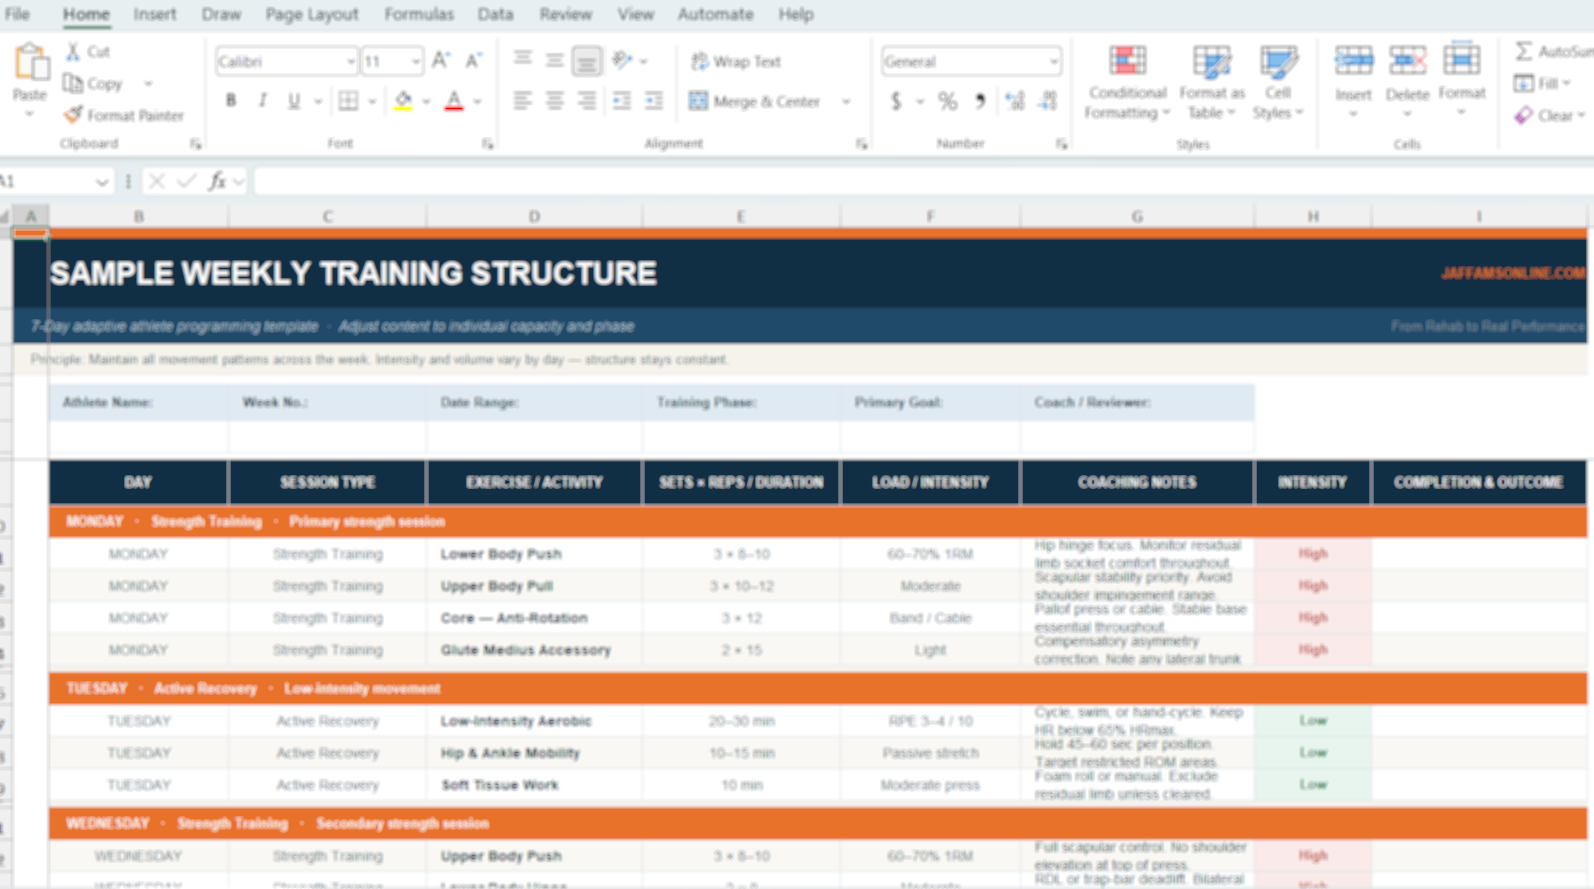Screen dimensions: 1594x889
Task: Click the Borders icon
Action: tap(348, 101)
